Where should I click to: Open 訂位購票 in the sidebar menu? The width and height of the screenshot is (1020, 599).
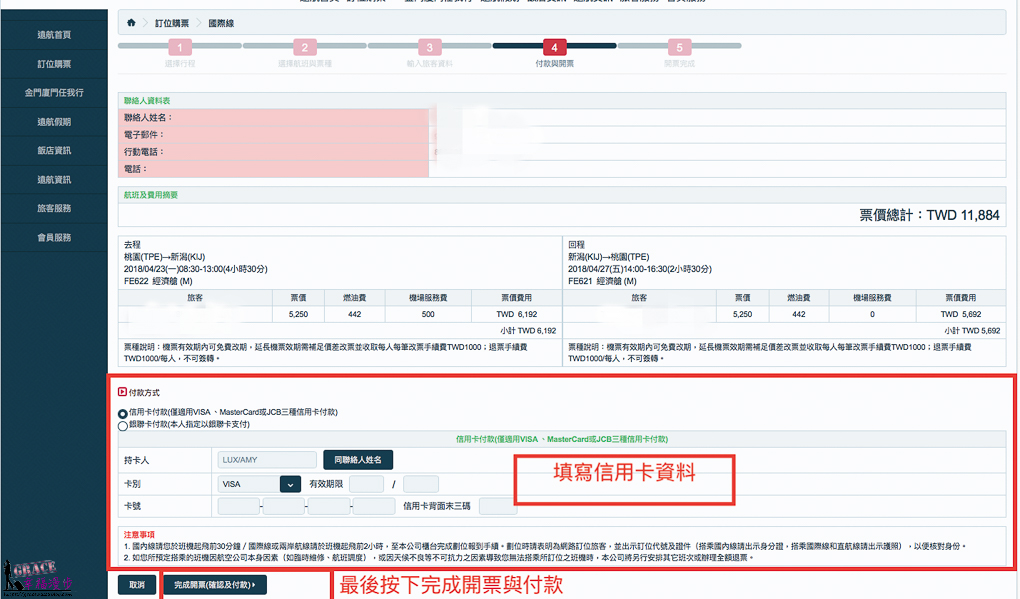coord(54,64)
